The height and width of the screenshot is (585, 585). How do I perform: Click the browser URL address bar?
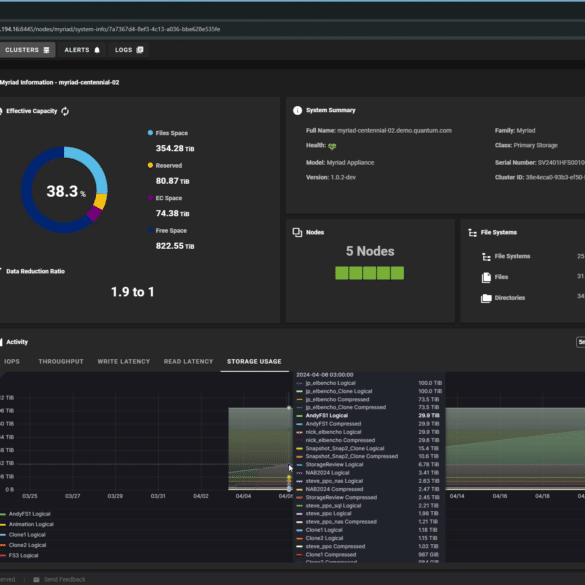click(x=292, y=29)
